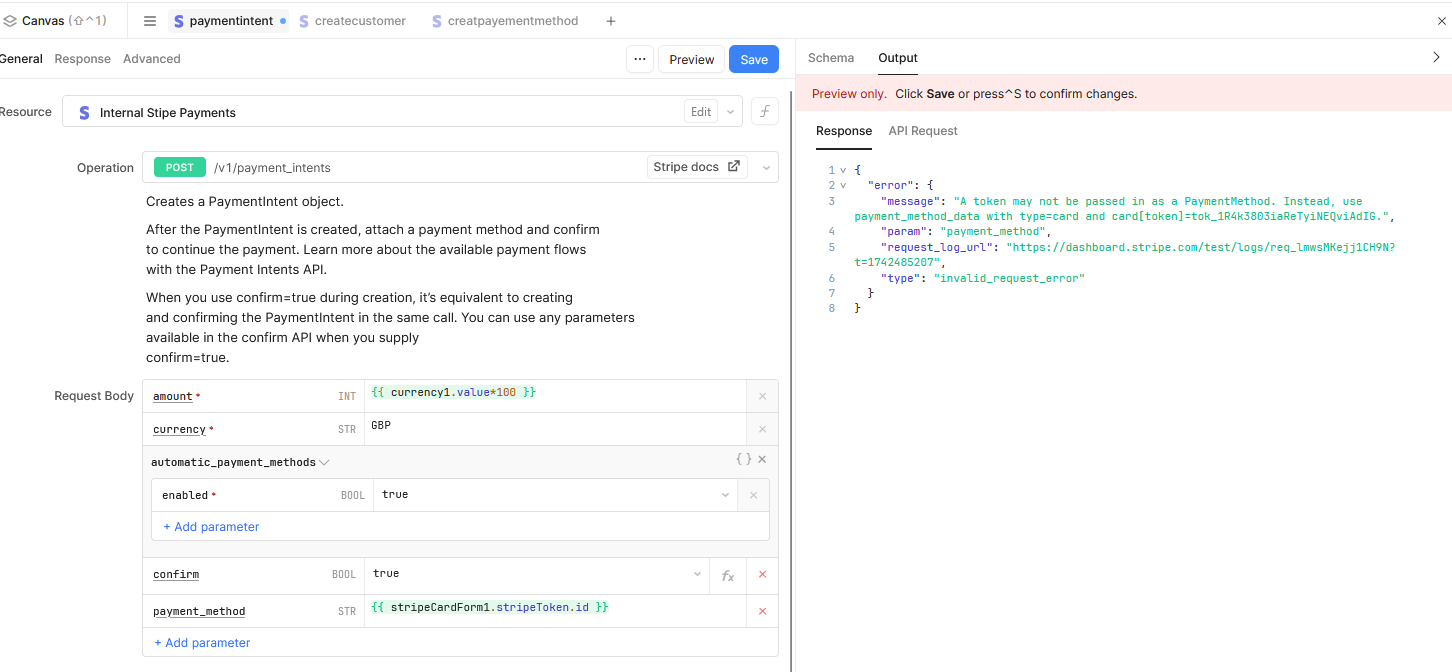Collapse the right Schema/Output panel using the arrow
Image resolution: width=1452 pixels, height=672 pixels.
1436,58
